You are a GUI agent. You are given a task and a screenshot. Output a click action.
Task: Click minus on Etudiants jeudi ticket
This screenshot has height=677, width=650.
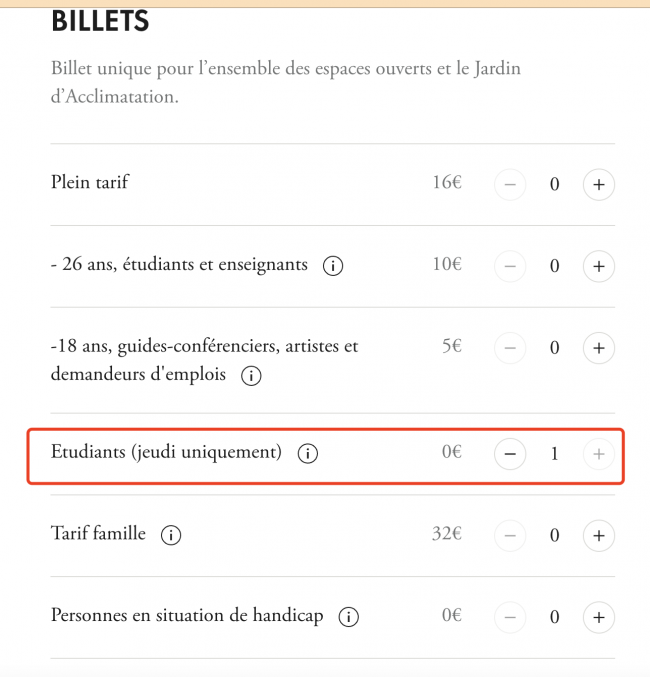[510, 454]
